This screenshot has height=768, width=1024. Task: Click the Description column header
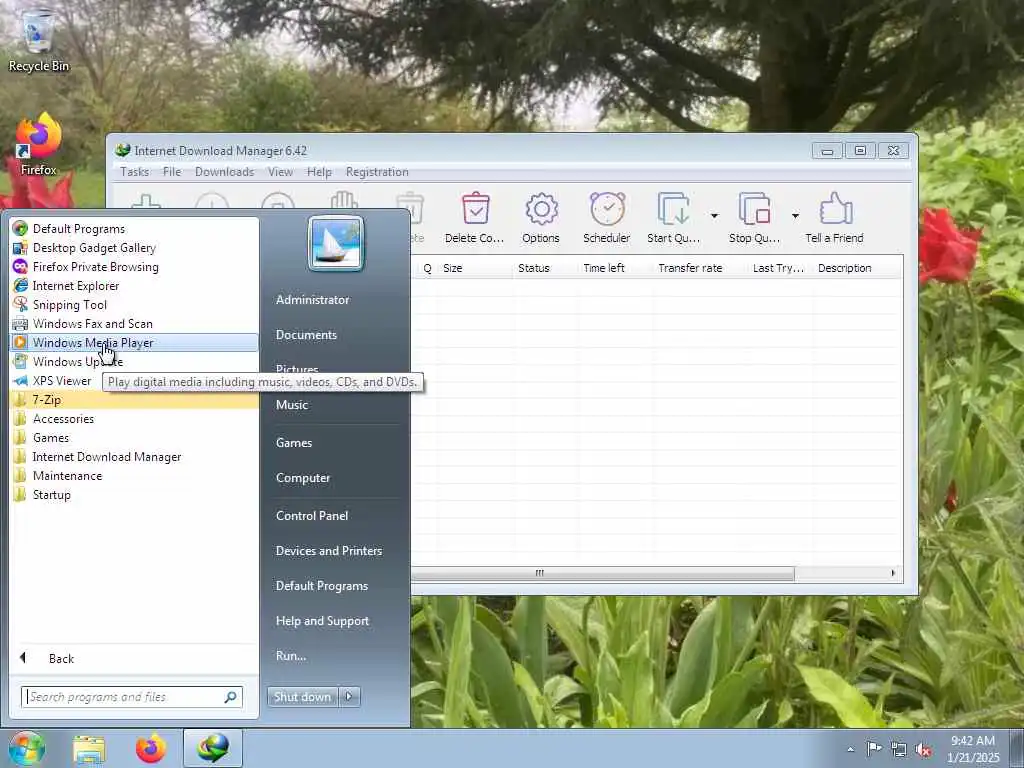tap(857, 268)
